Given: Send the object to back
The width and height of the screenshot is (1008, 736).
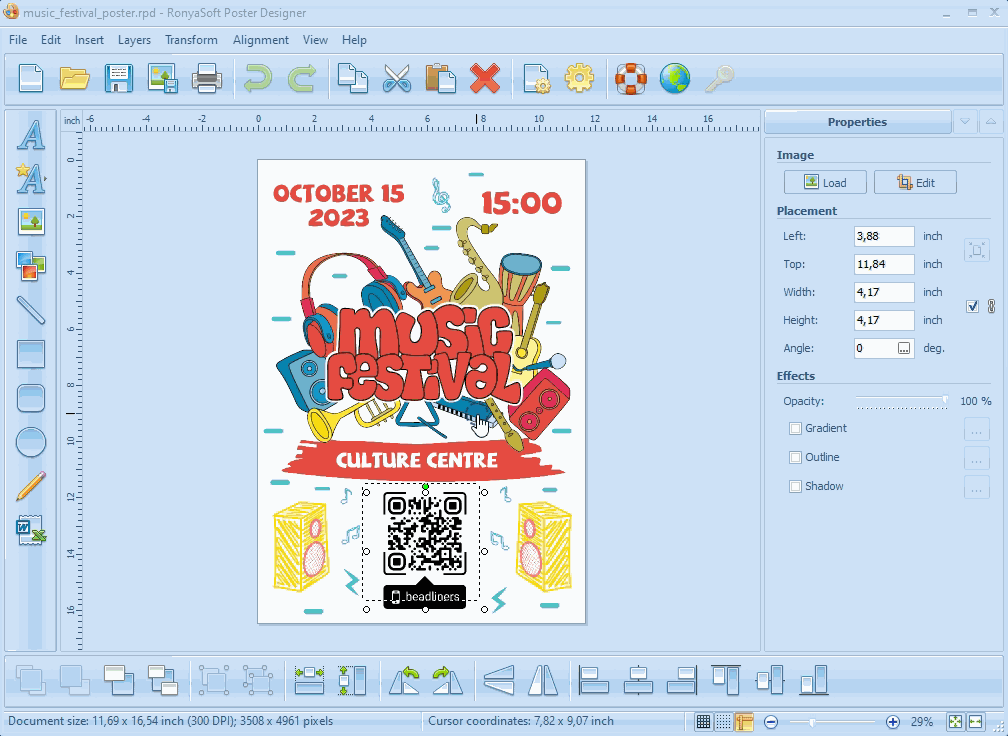Looking at the screenshot, I should 163,680.
